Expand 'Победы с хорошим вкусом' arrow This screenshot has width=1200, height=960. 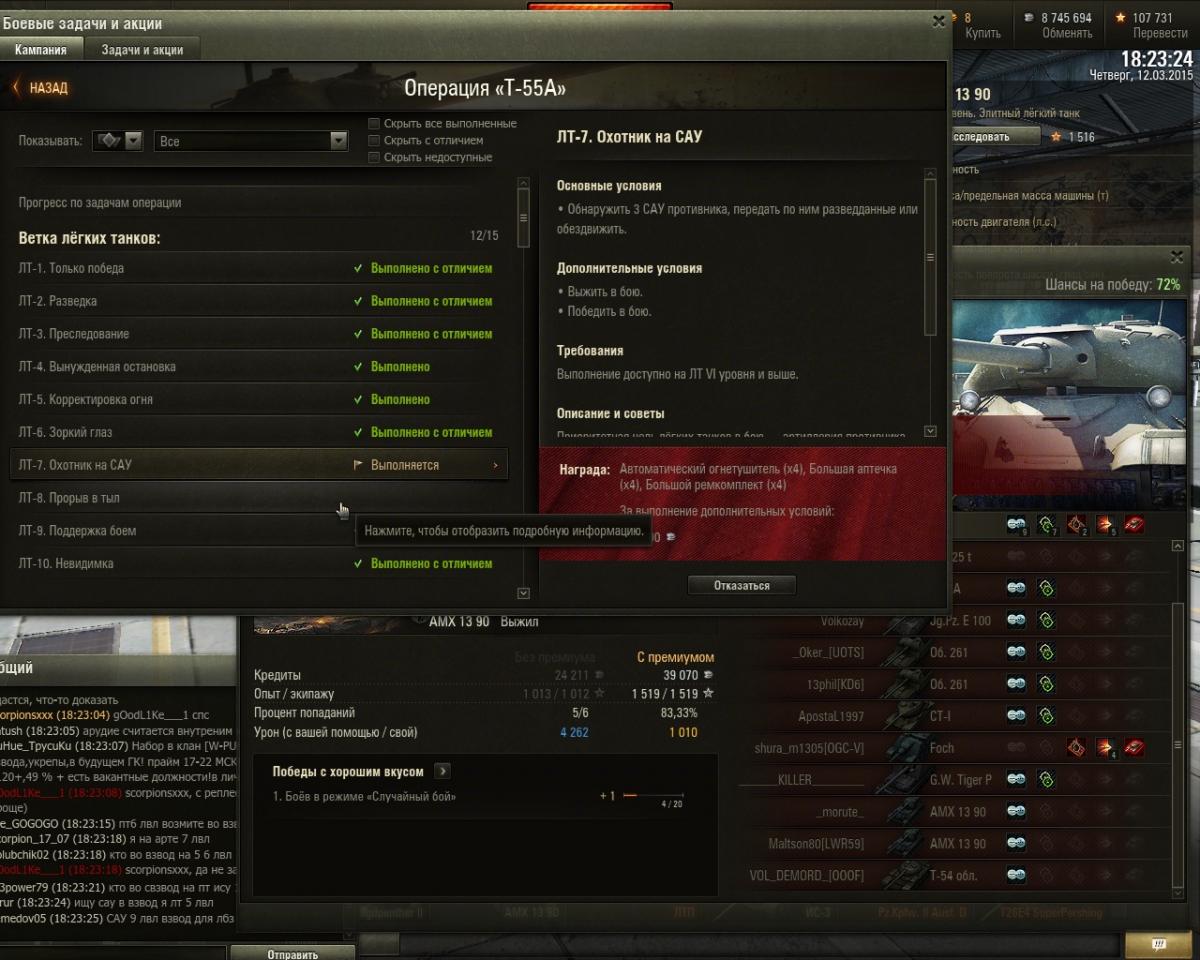click(443, 772)
